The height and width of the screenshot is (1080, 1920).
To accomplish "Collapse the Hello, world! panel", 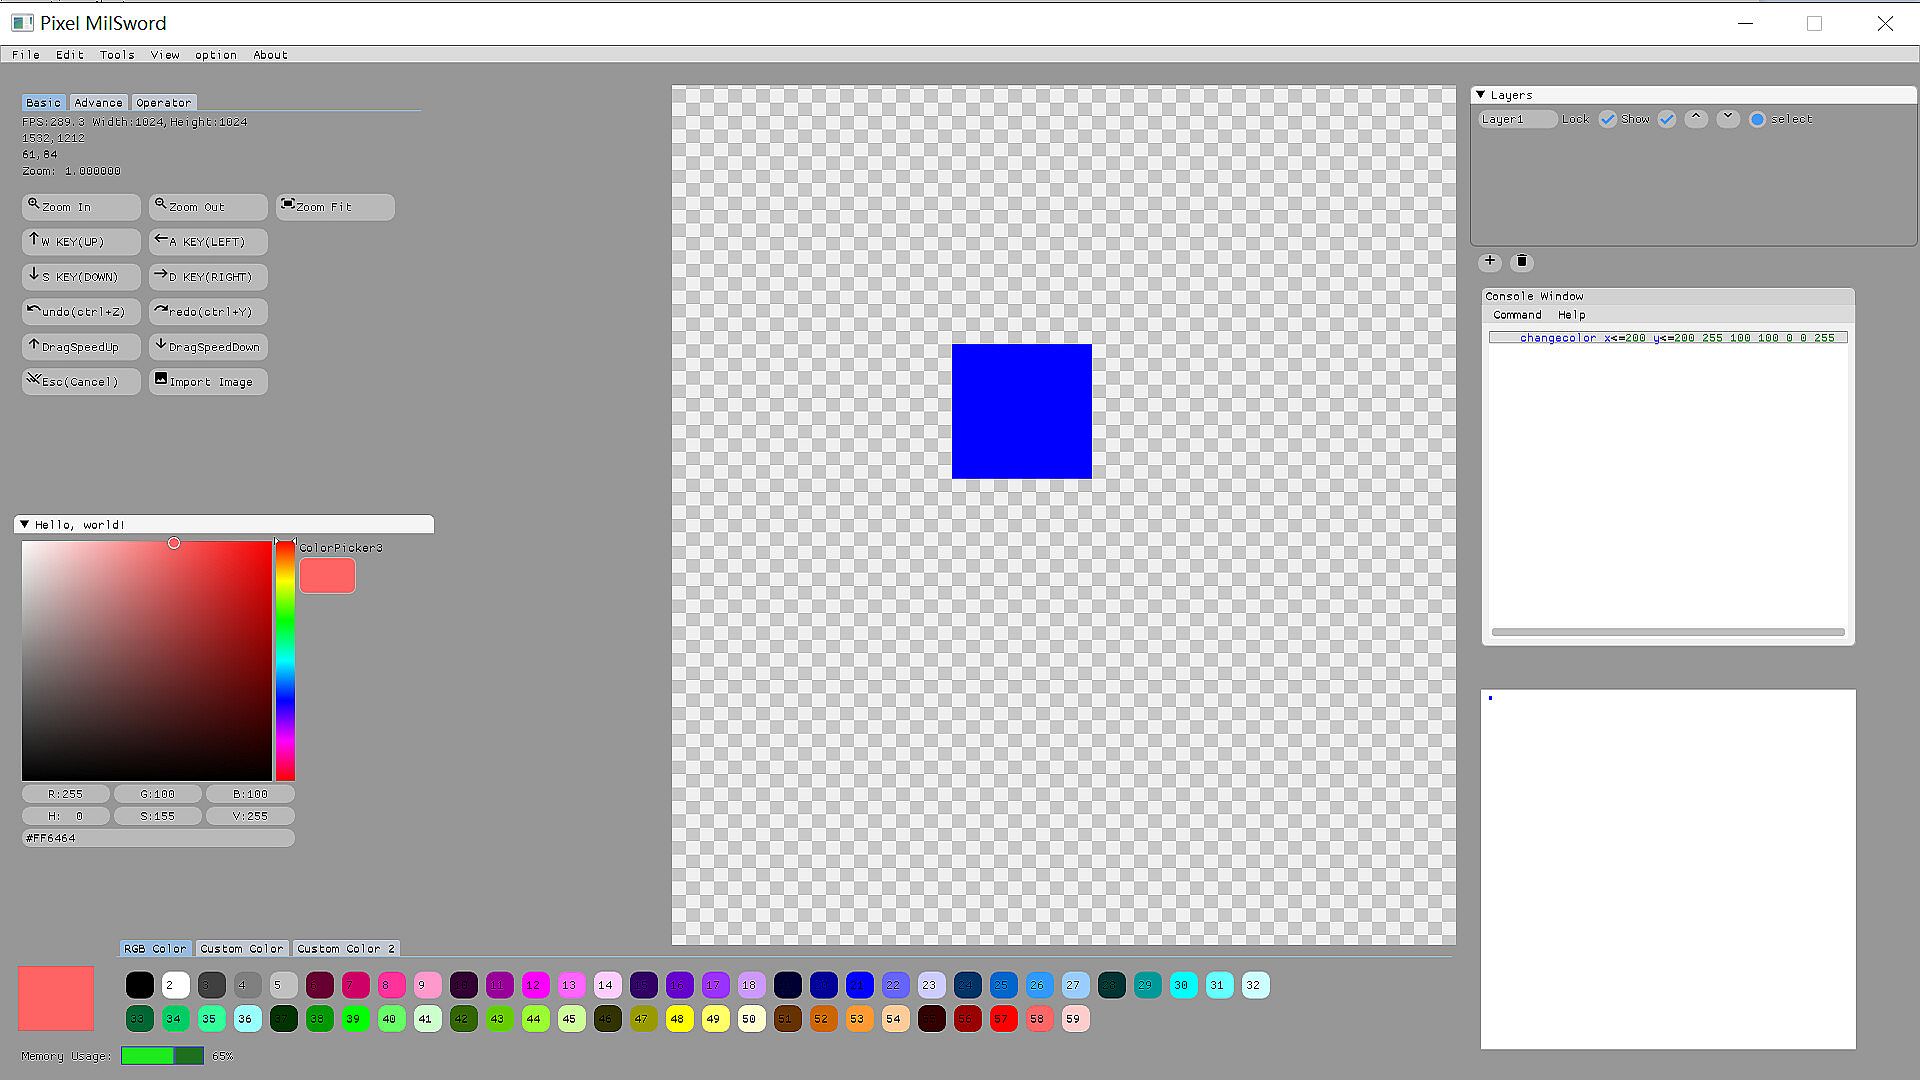I will [x=25, y=524].
